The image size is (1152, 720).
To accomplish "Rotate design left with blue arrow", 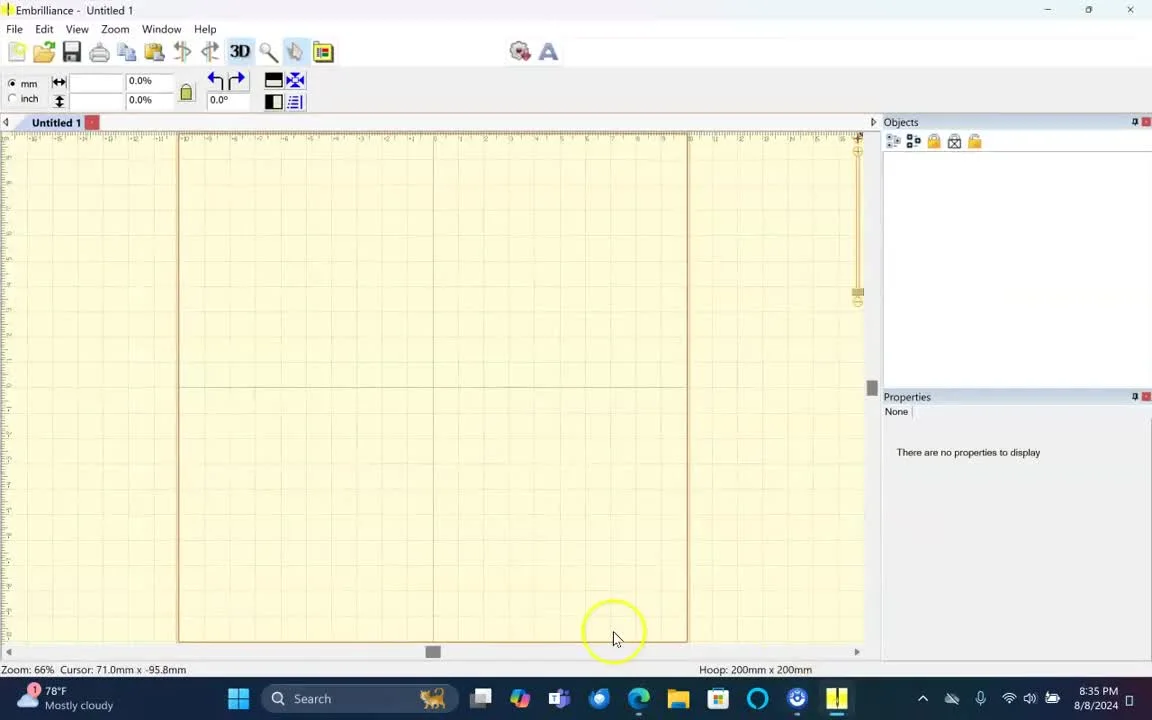I will click(x=215, y=80).
